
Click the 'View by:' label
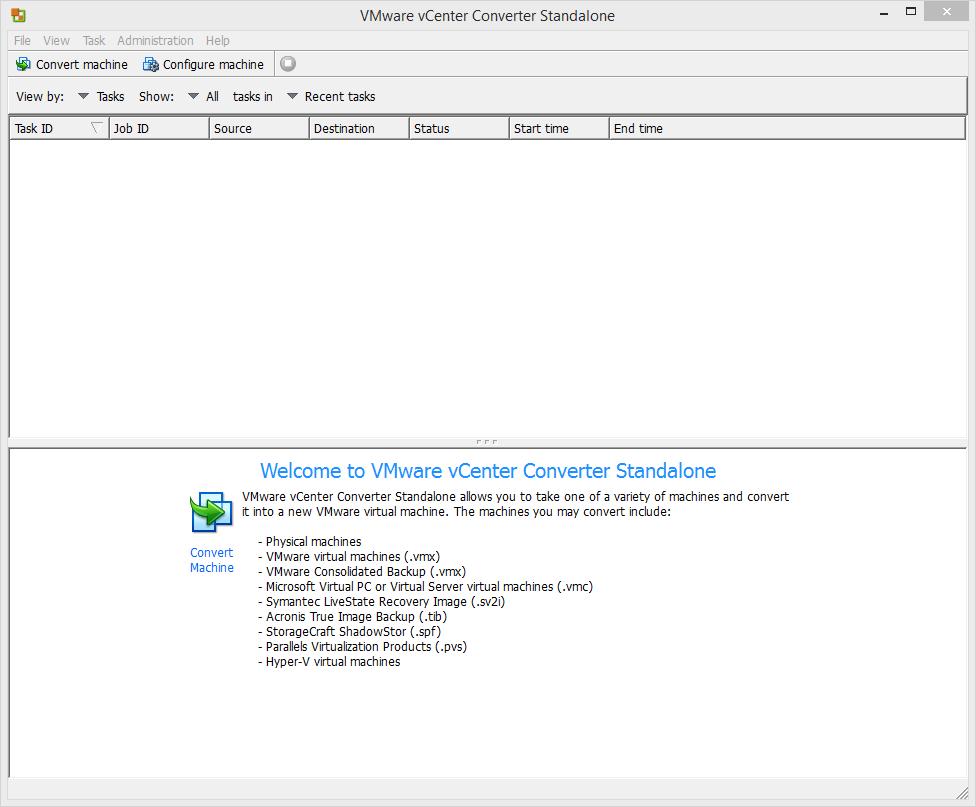coord(40,97)
